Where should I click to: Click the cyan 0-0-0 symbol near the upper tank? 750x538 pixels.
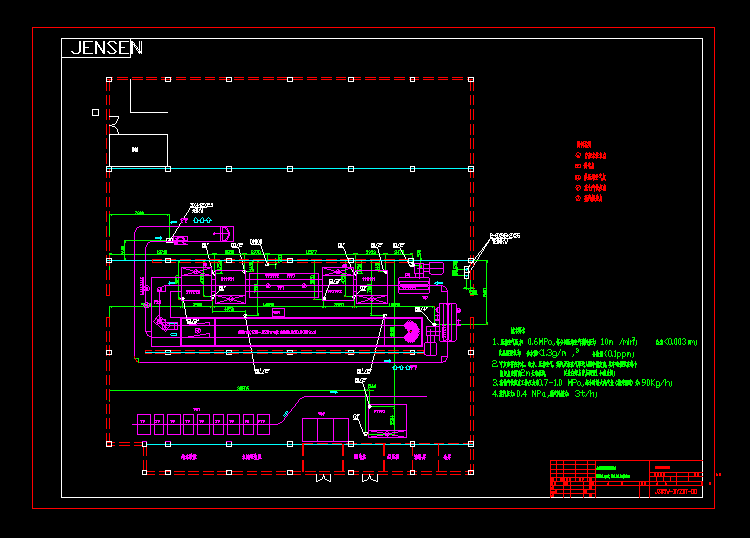click(x=202, y=220)
